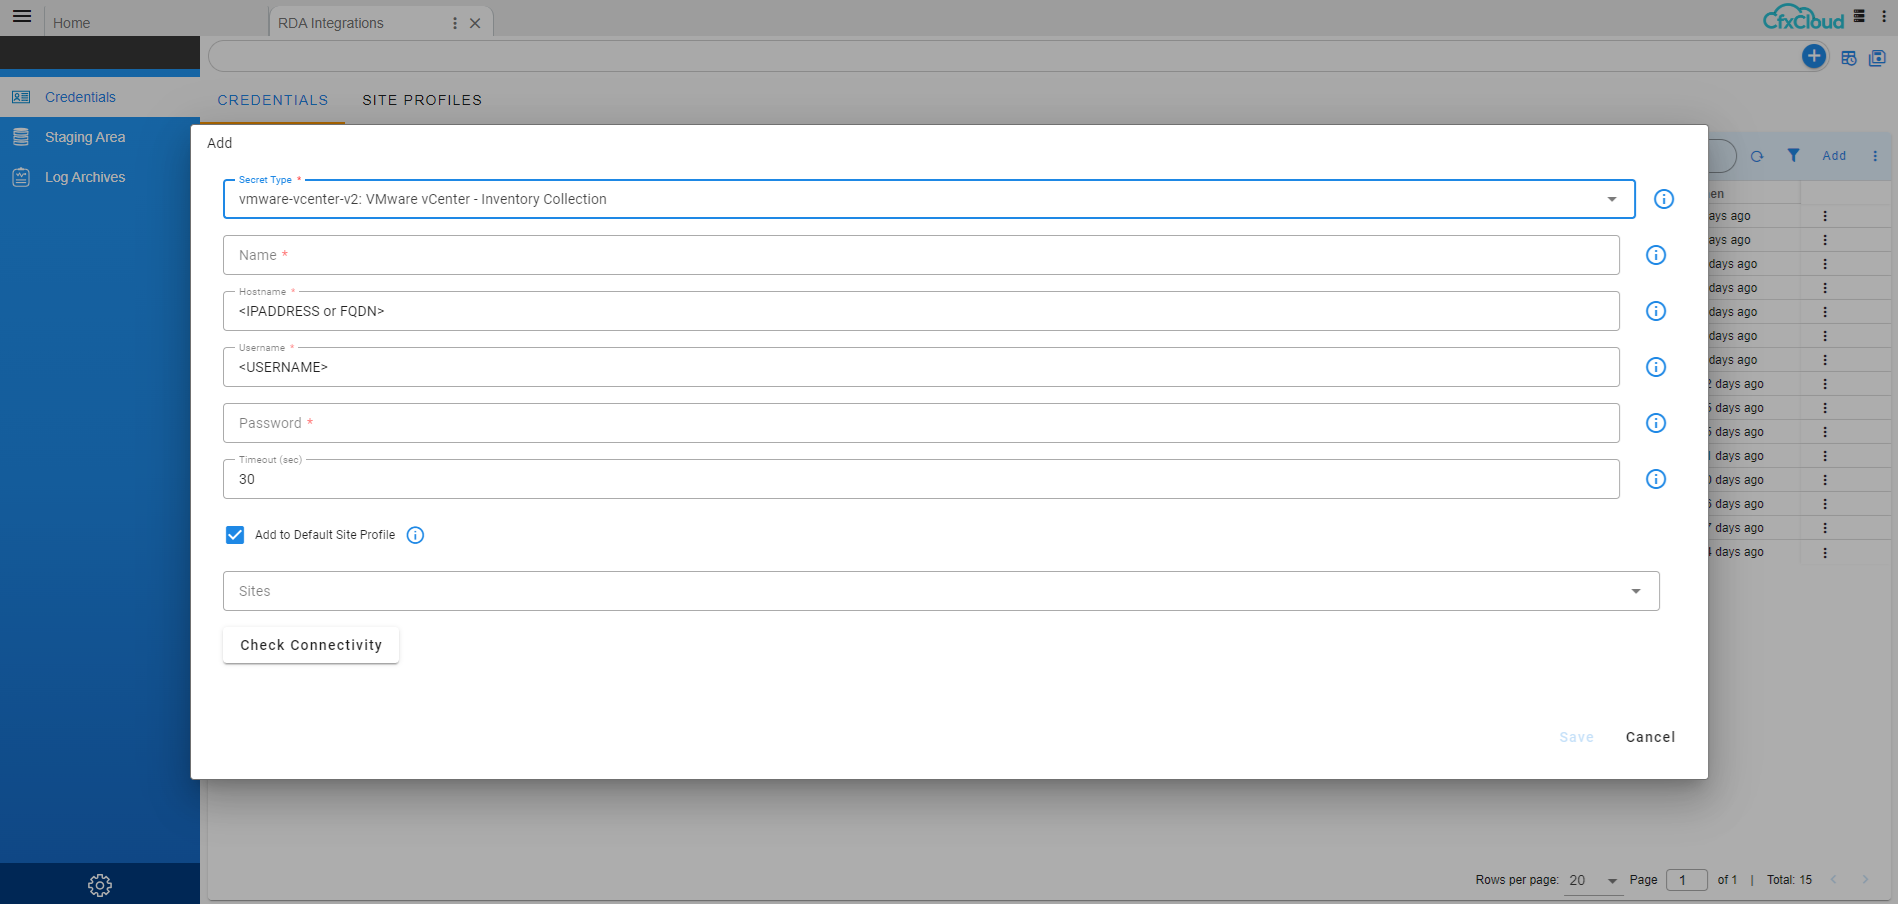The height and width of the screenshot is (904, 1898).
Task: Click the info icon next to Name field
Action: pyautogui.click(x=1655, y=255)
